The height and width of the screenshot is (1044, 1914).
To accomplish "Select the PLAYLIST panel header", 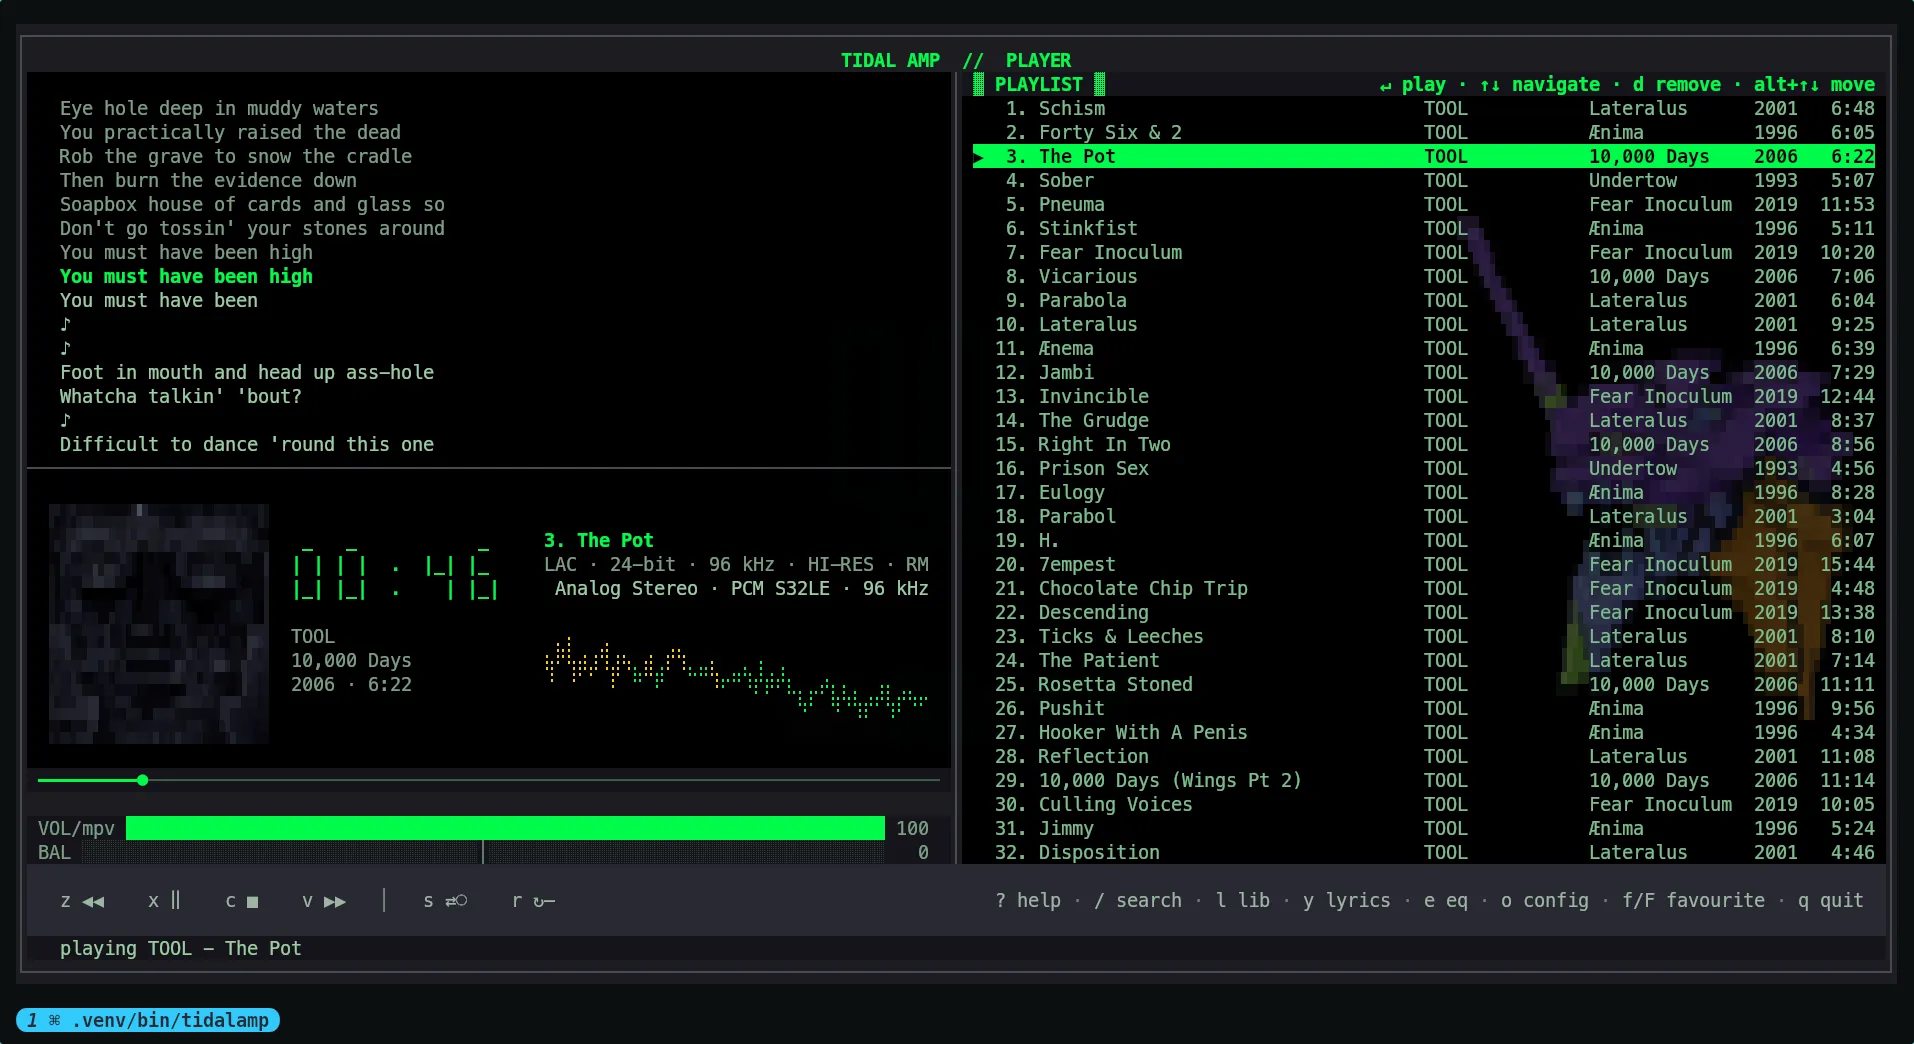I will pos(1039,85).
